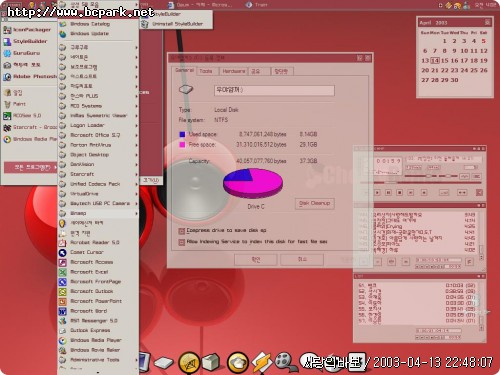Click the Disk Cleanup button
The image size is (500, 375).
314,203
